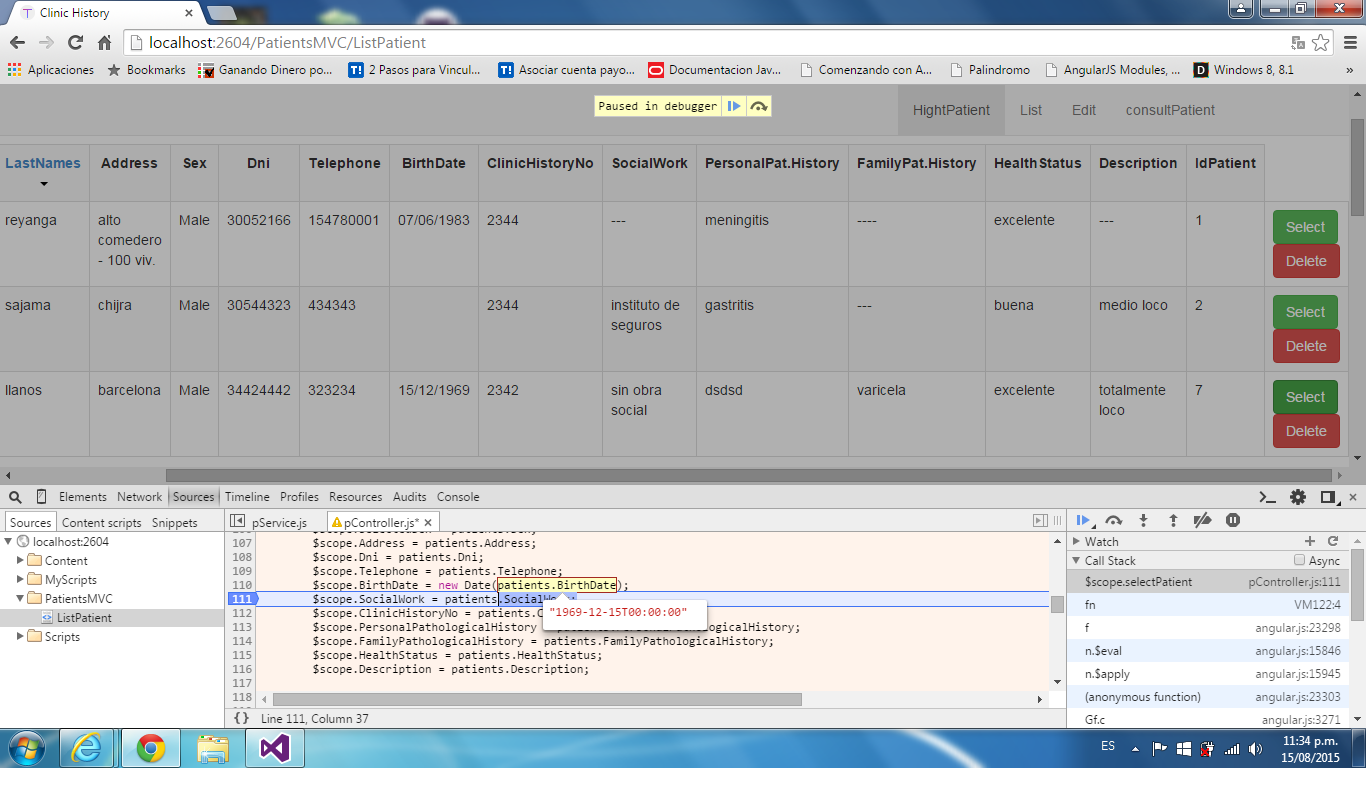Go back in browser history
This screenshot has height=800, width=1366.
tap(17, 42)
